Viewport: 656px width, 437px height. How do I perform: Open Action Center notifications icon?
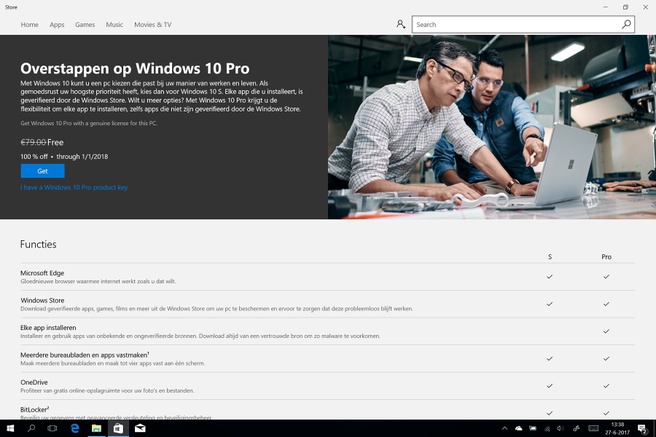[x=642, y=428]
